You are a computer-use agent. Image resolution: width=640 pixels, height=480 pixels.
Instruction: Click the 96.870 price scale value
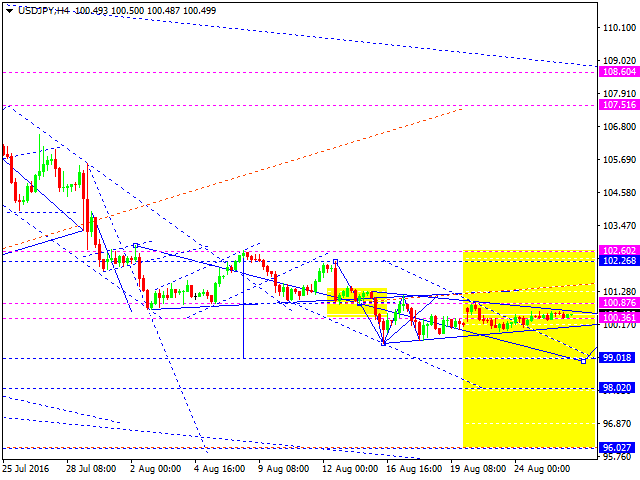617,424
